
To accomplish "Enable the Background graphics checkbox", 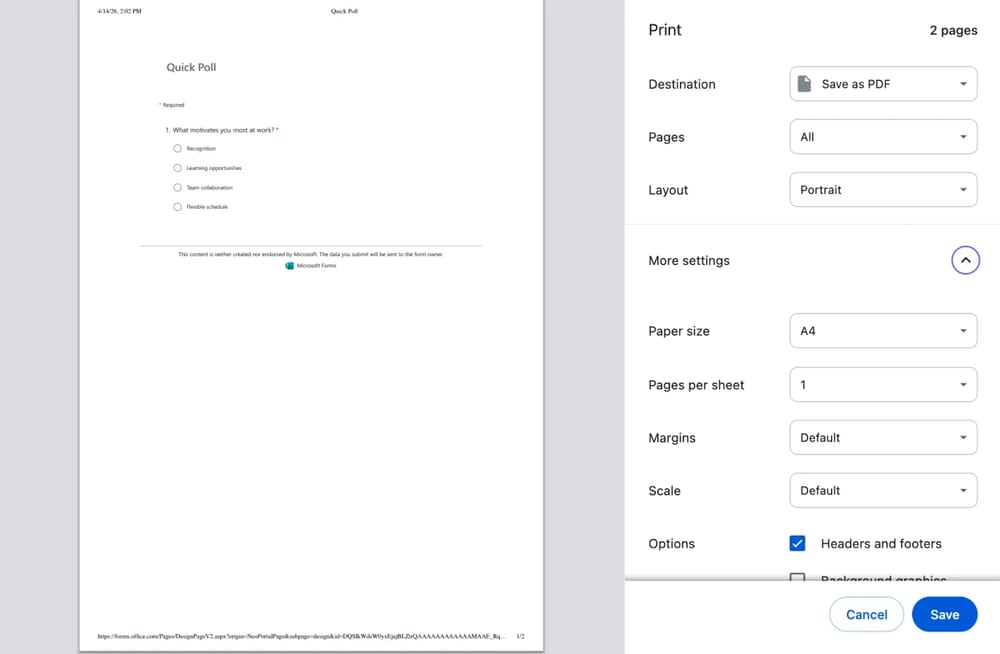I will (797, 579).
